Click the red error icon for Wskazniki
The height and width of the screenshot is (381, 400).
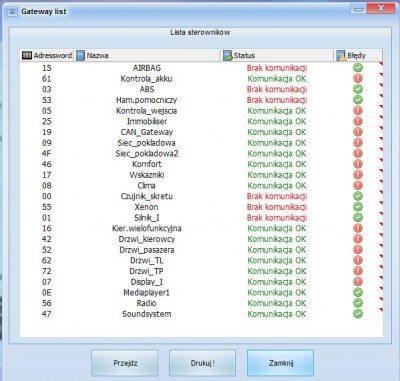[x=358, y=174]
